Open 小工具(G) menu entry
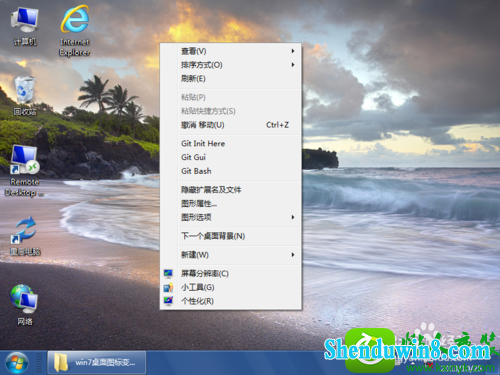 [231, 287]
